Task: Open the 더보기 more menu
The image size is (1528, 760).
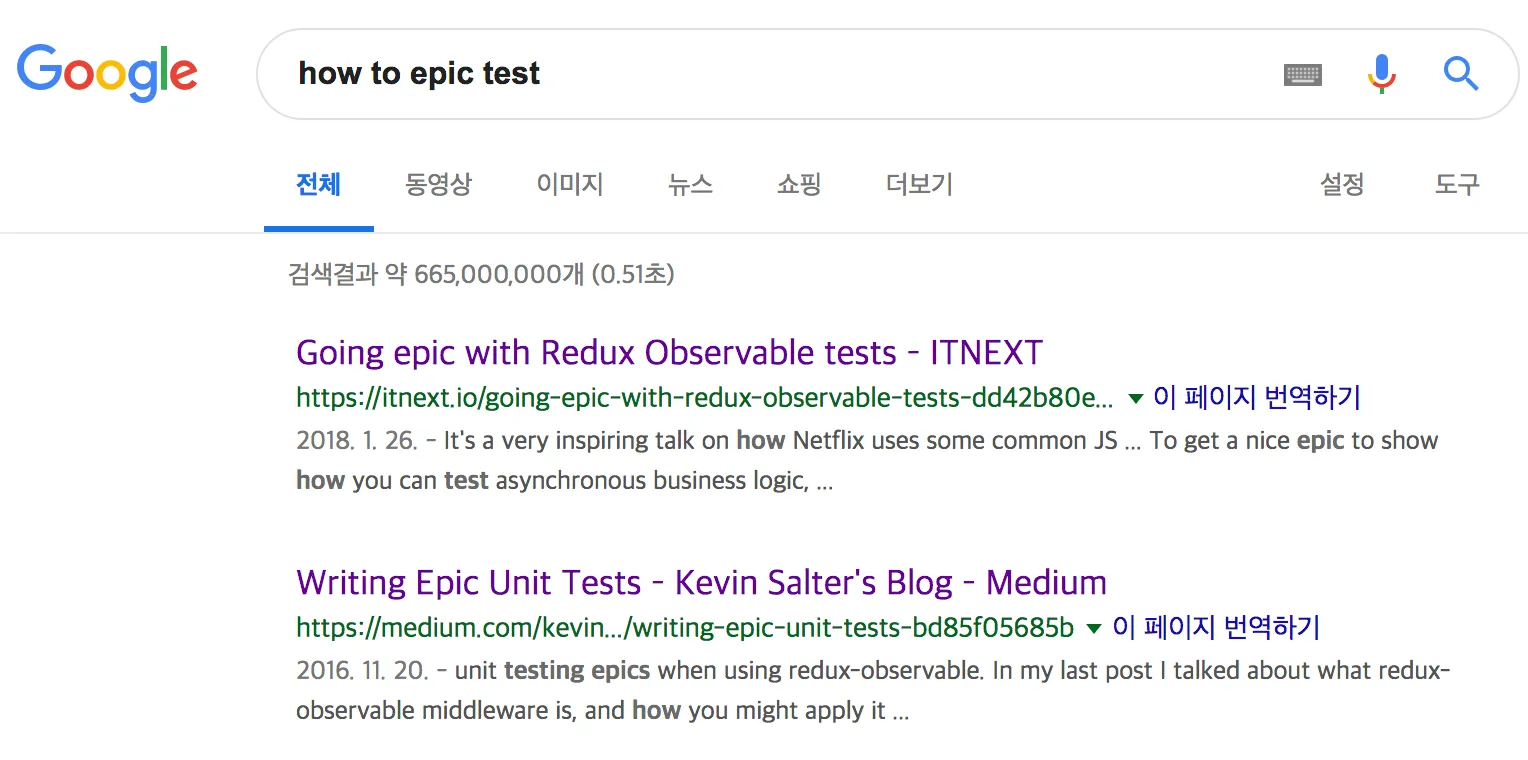Action: (919, 184)
